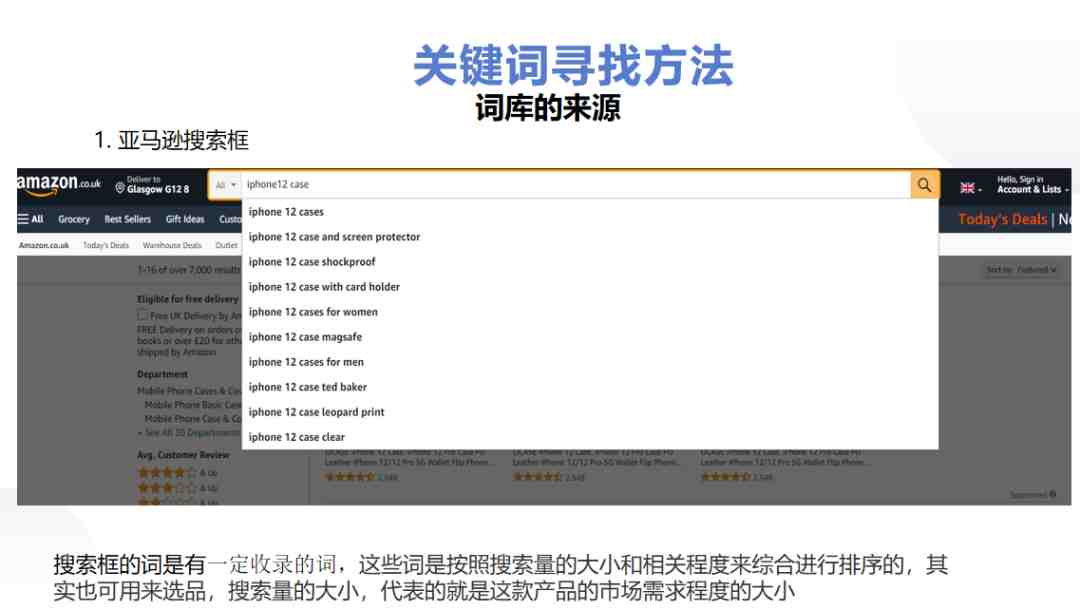Image resolution: width=1080 pixels, height=610 pixels.
Task: Open Warehouse Deals link
Action: (172, 245)
